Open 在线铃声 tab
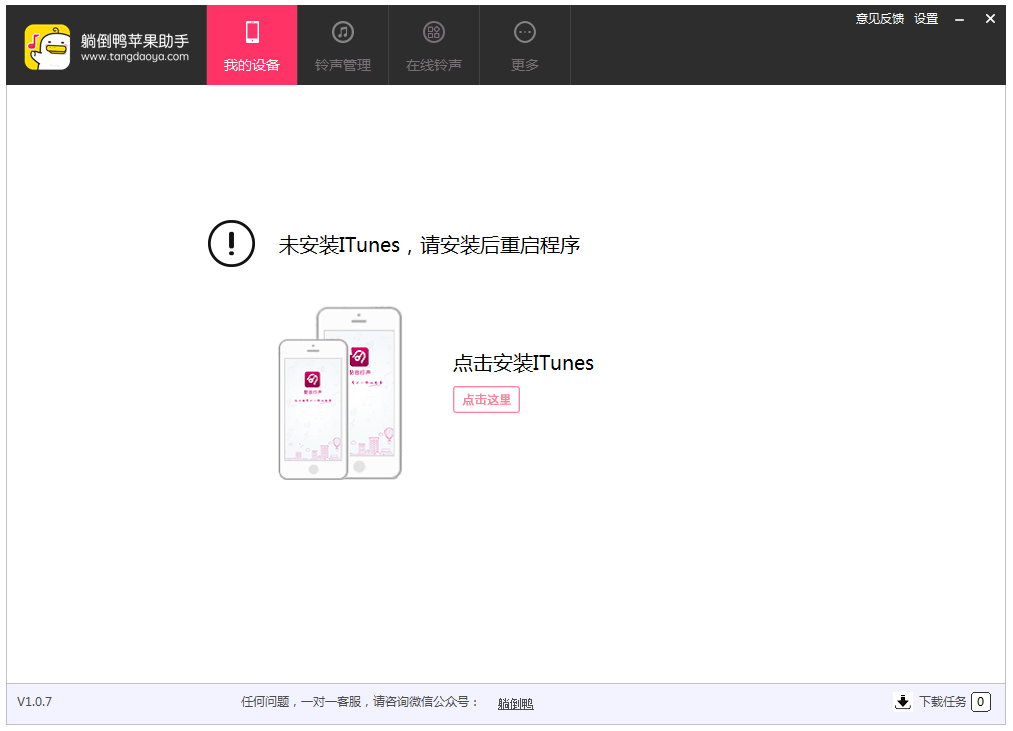The width and height of the screenshot is (1013, 731). [433, 45]
